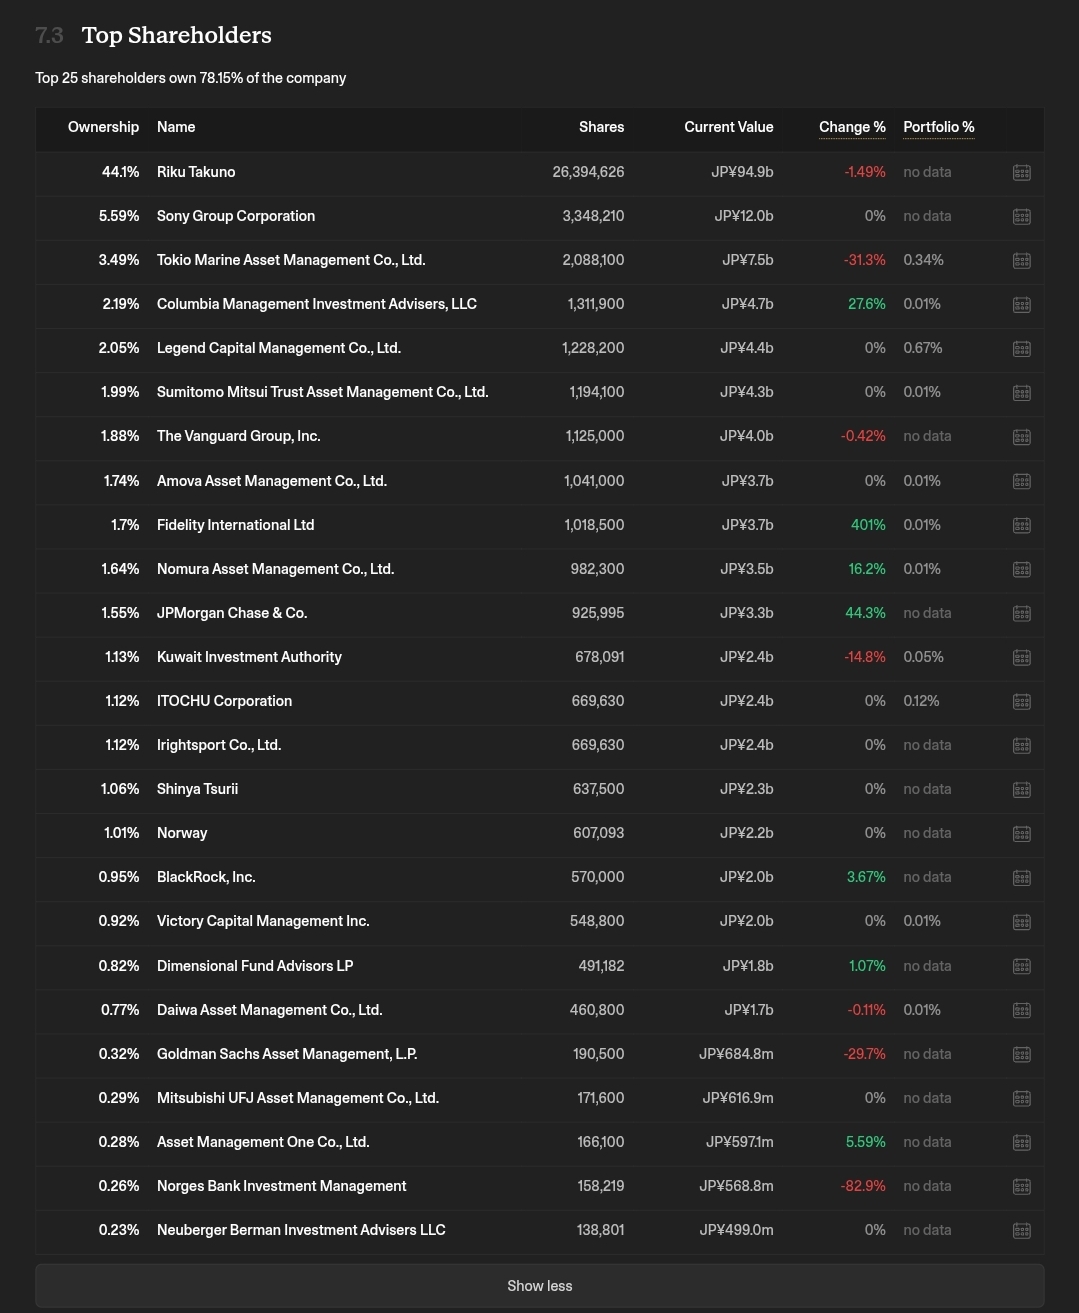Click the Shares column header
The width and height of the screenshot is (1079, 1313).
pos(601,127)
